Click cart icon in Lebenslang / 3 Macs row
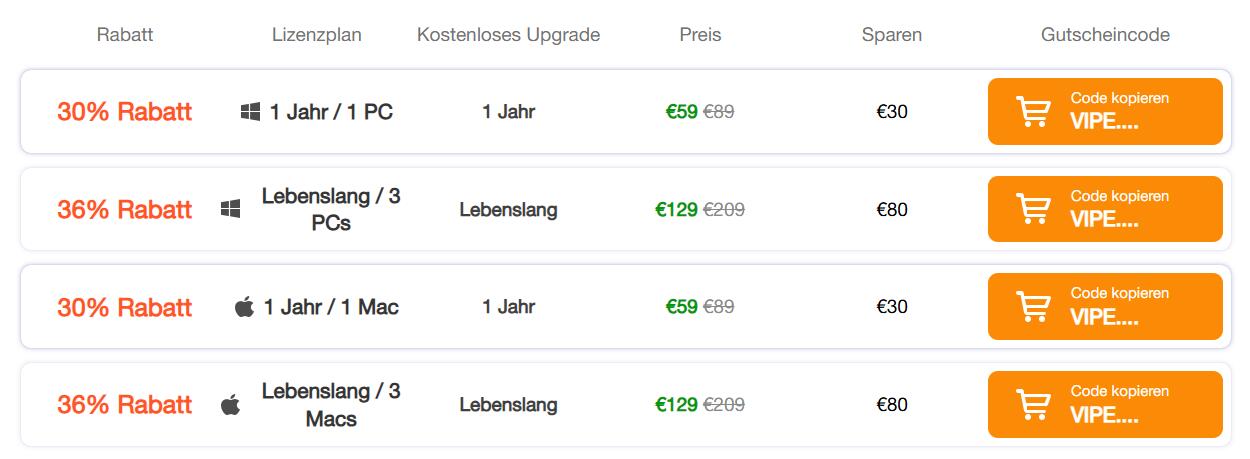The width and height of the screenshot is (1250, 459). (x=1032, y=404)
